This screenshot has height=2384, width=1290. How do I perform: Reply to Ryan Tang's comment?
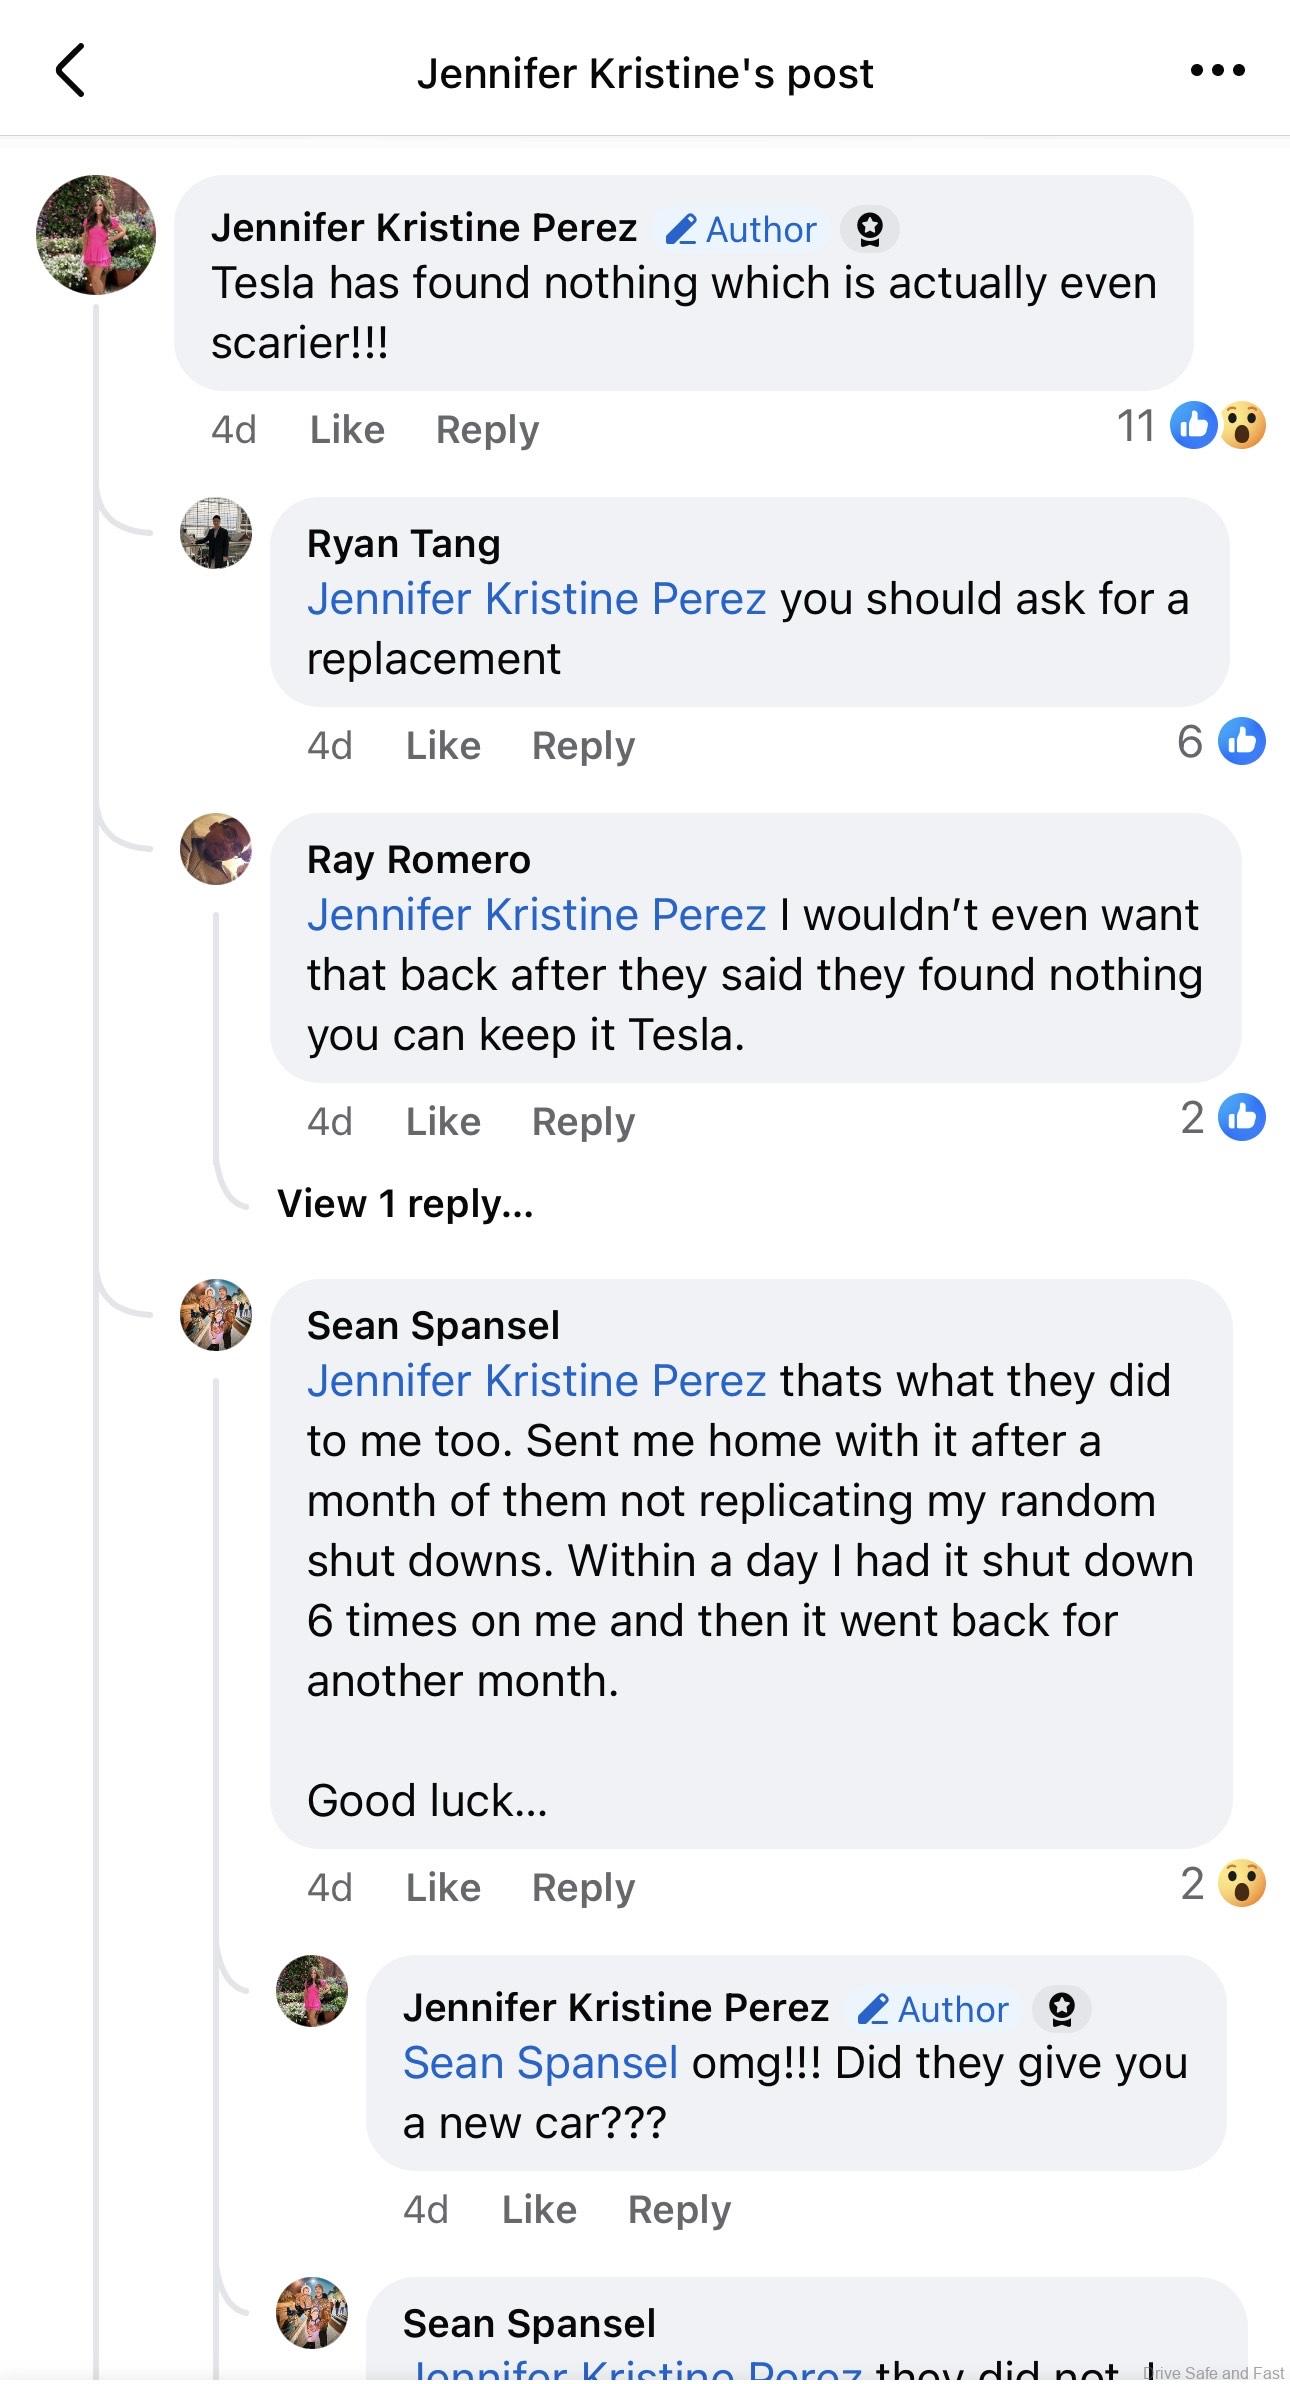tap(583, 746)
